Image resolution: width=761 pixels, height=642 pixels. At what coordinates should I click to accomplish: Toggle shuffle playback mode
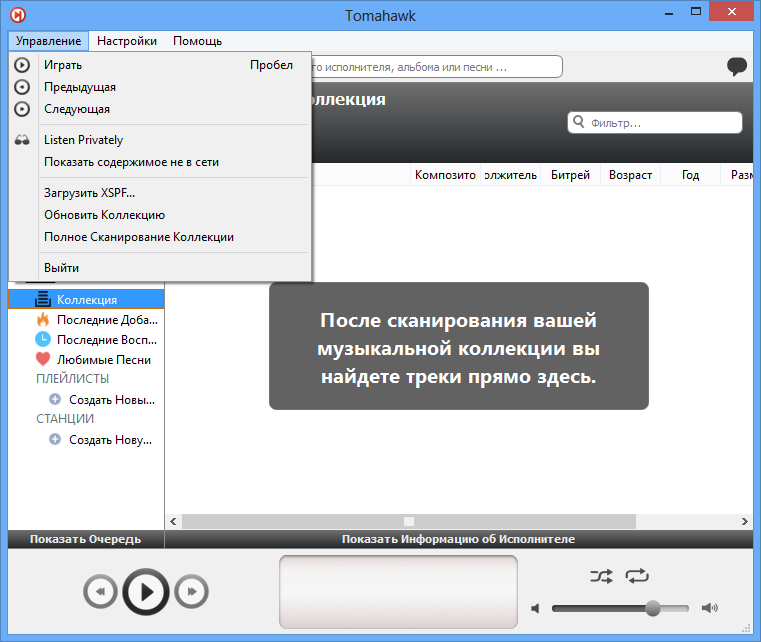[601, 576]
